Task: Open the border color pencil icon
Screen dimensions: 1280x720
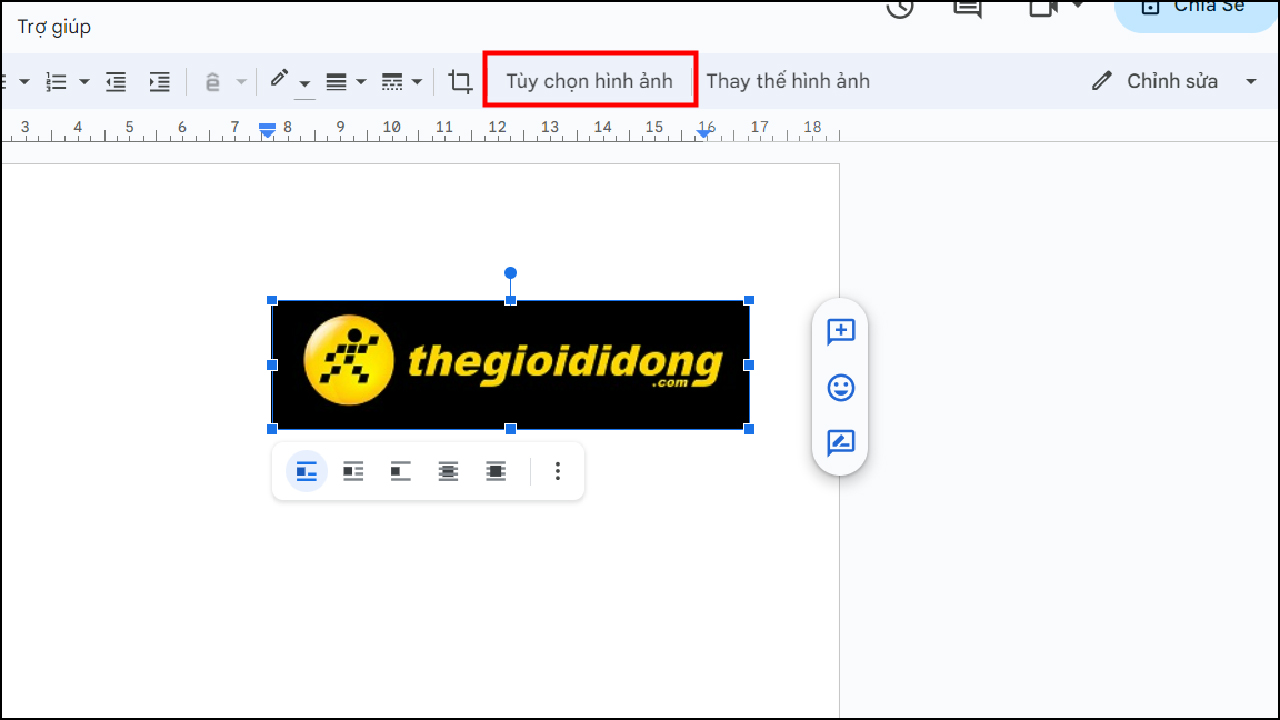Action: pyautogui.click(x=281, y=81)
